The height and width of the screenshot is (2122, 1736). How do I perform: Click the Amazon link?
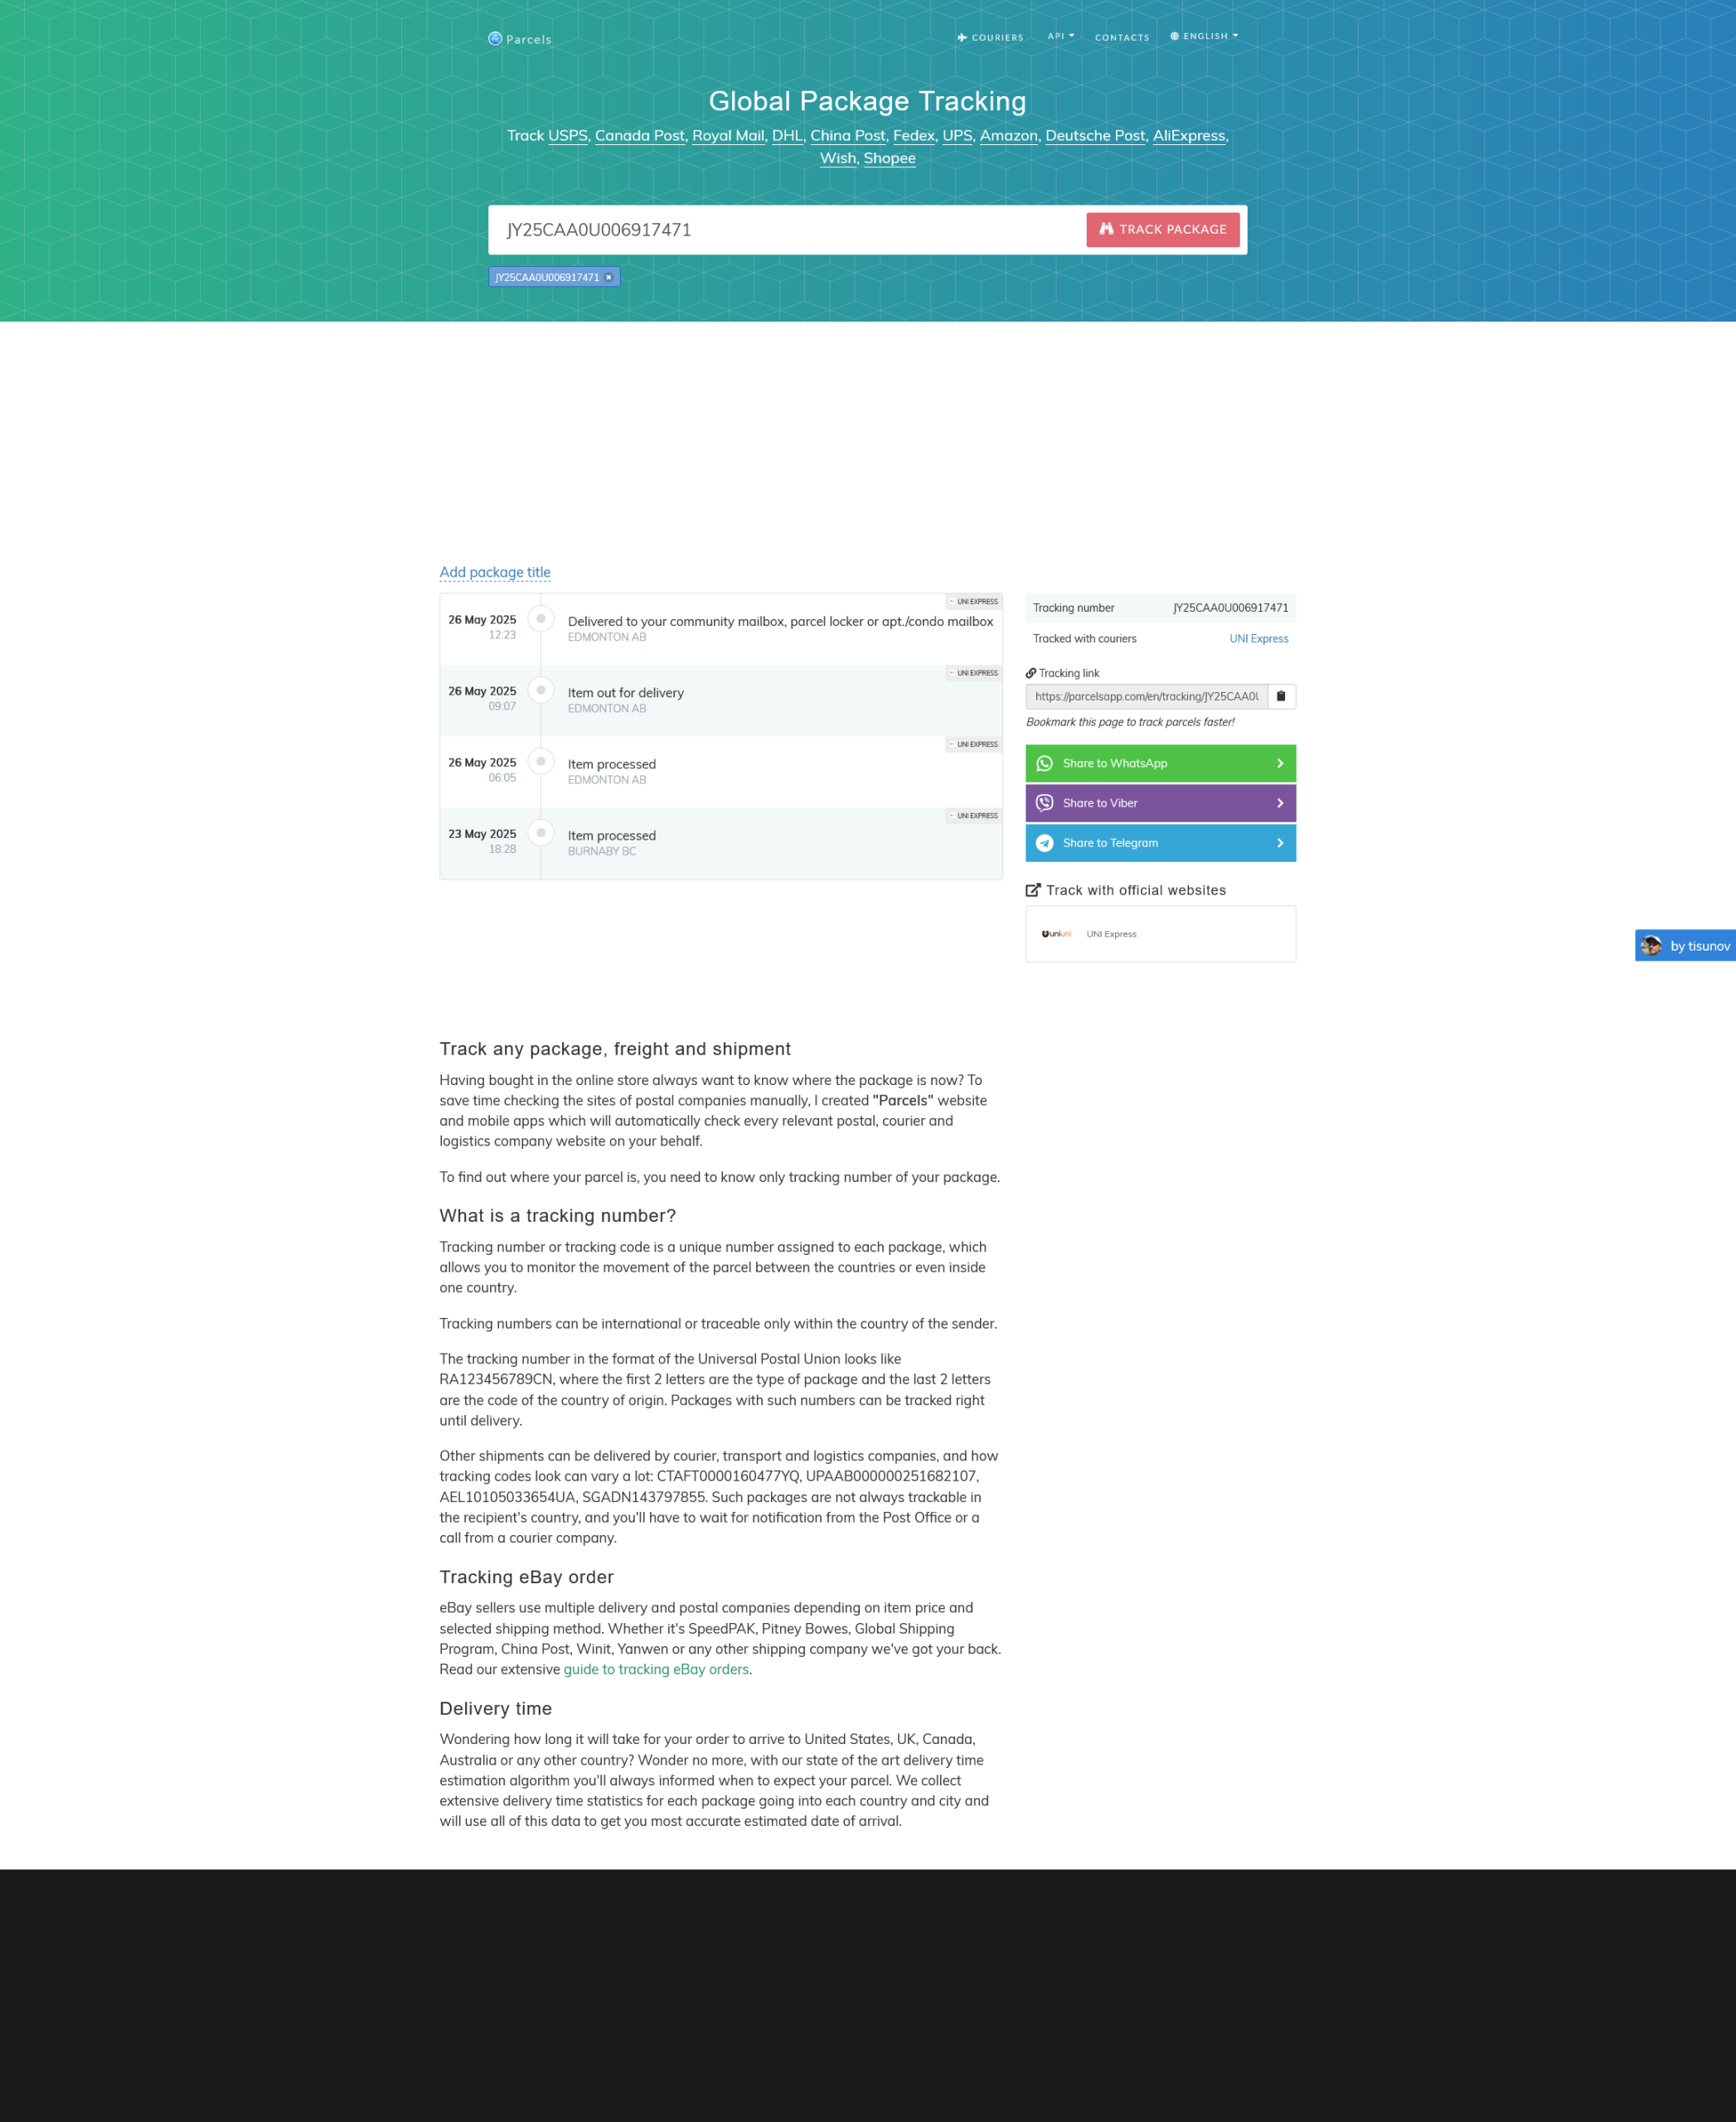click(x=1009, y=136)
